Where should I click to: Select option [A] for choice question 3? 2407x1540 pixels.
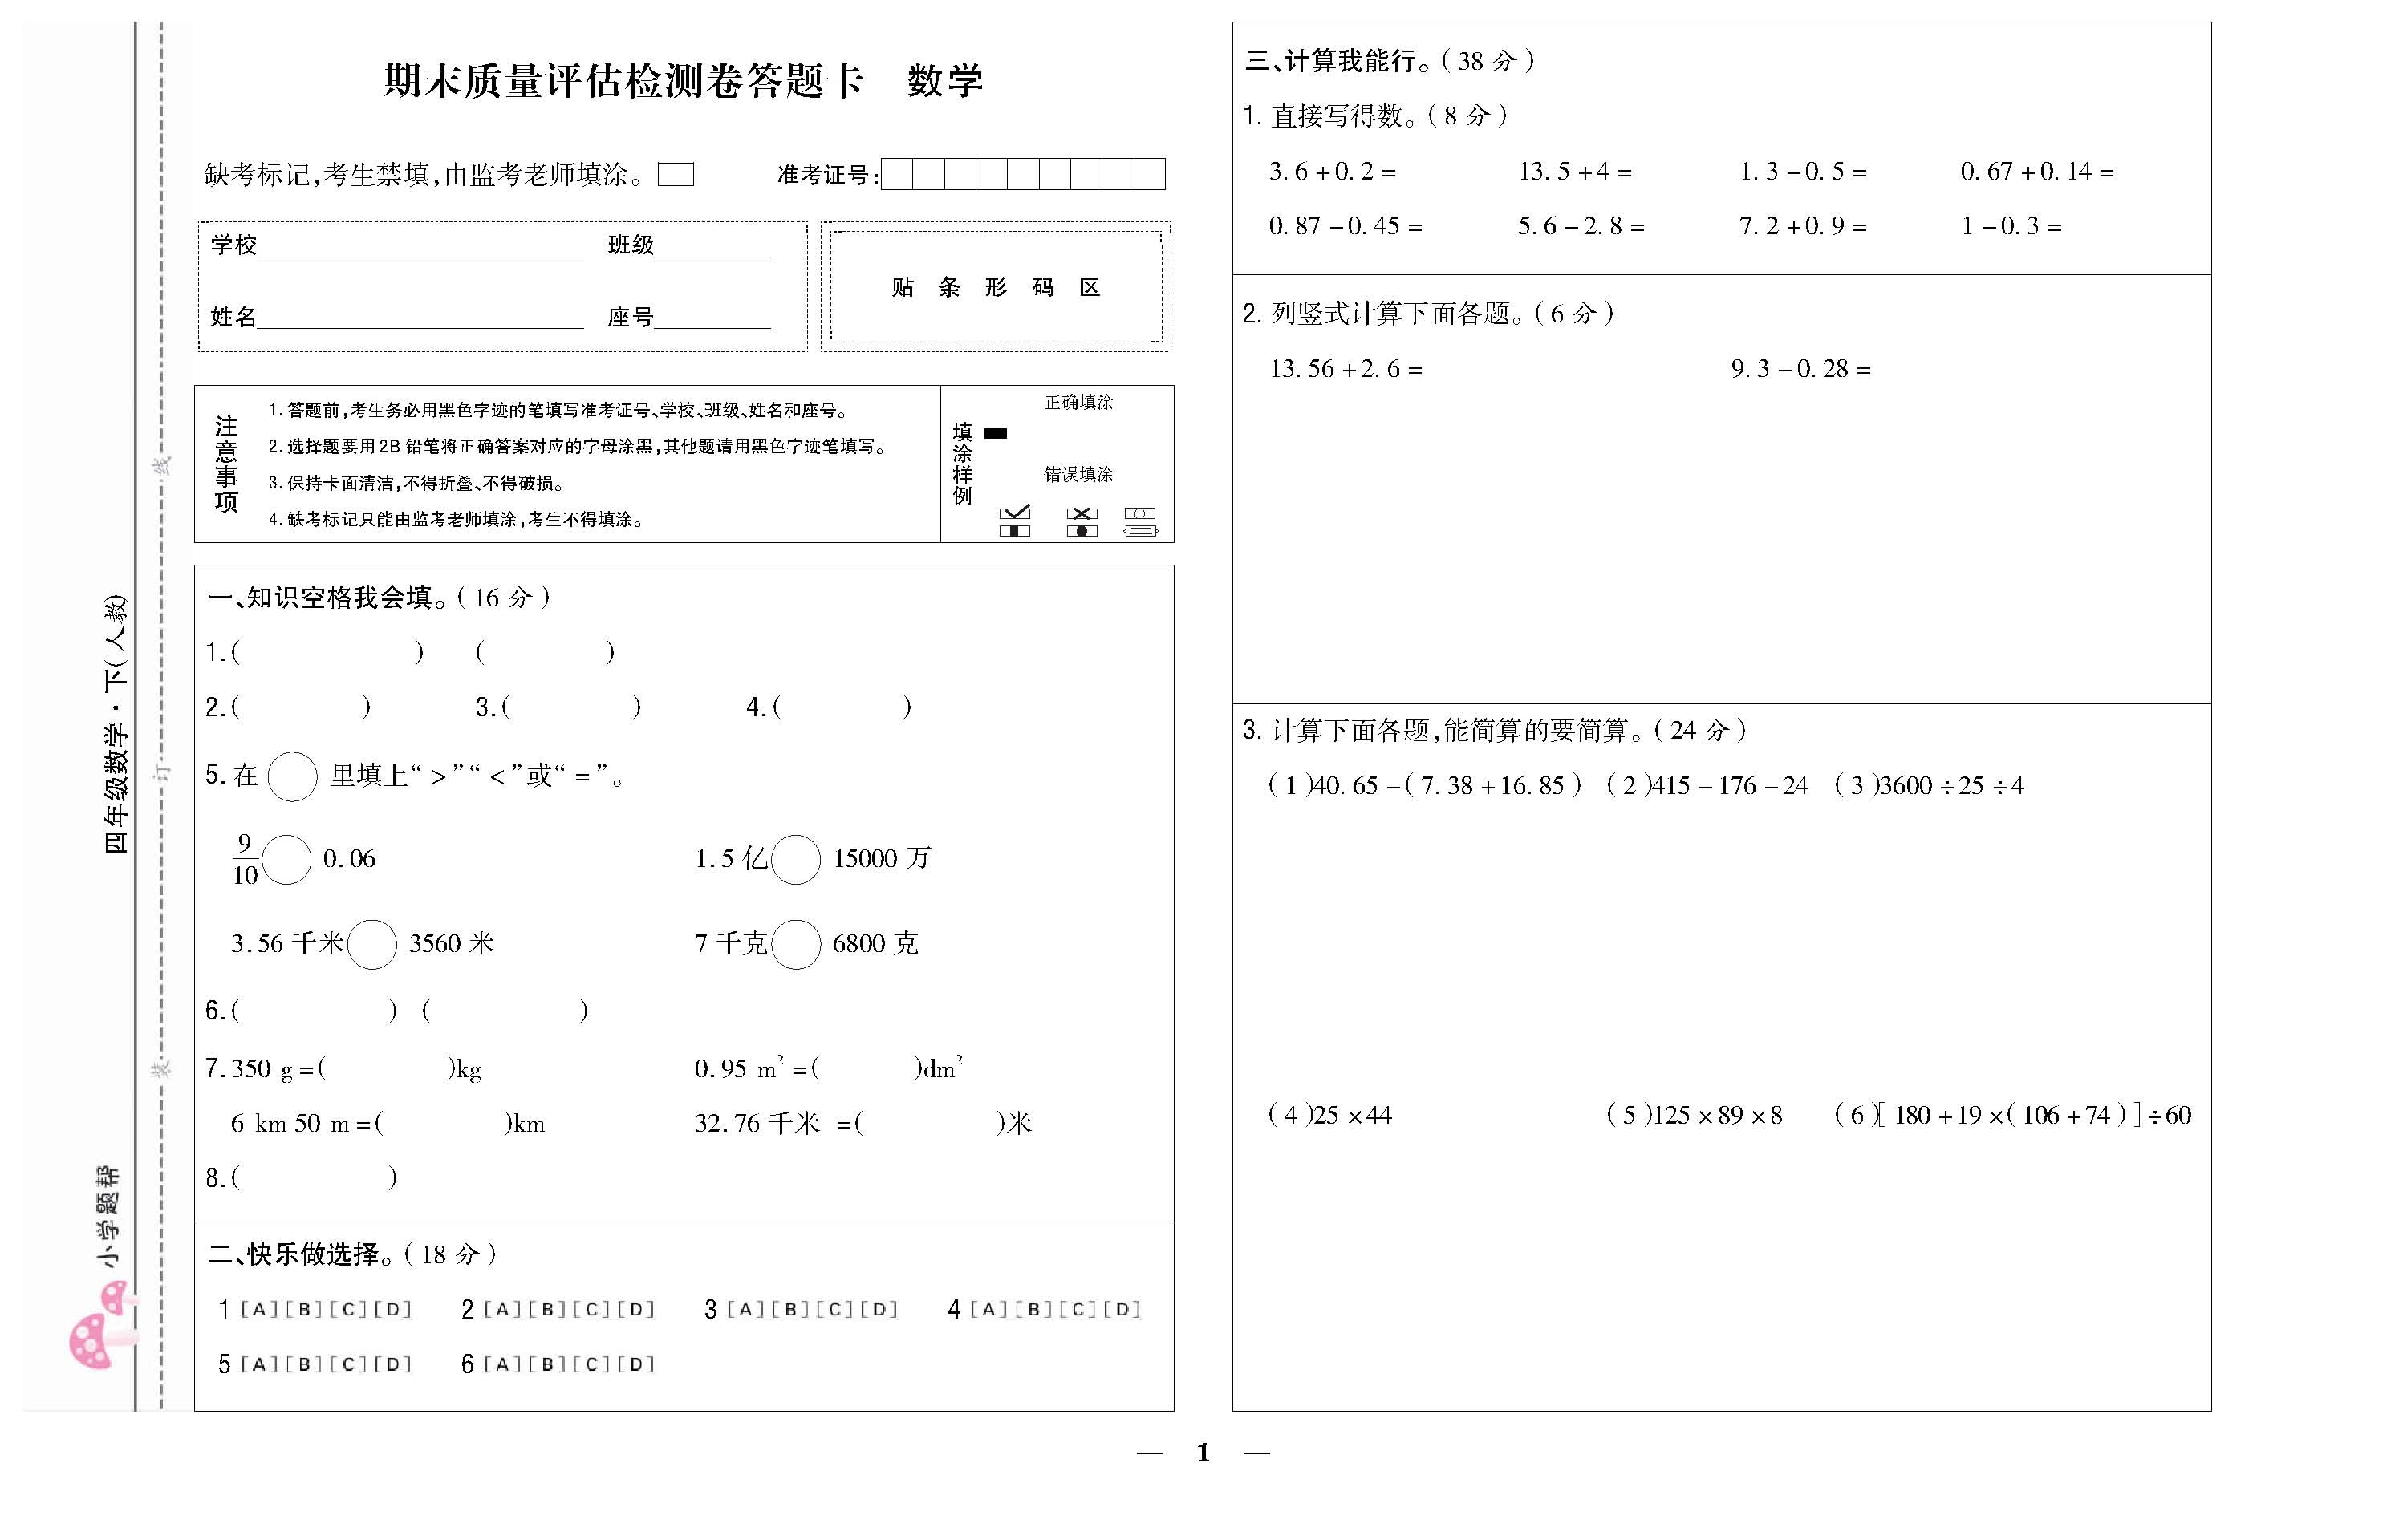pyautogui.click(x=746, y=1309)
